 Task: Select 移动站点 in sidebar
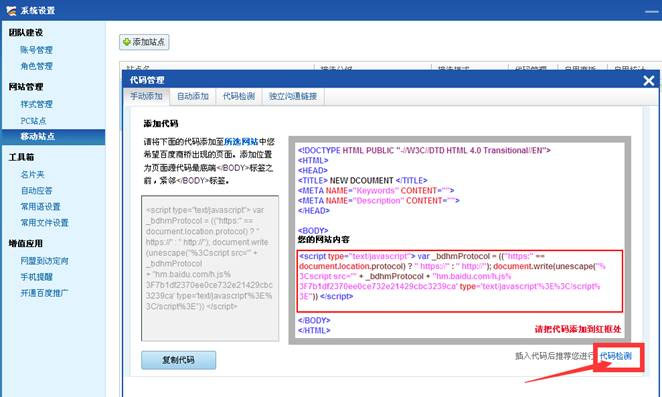(x=53, y=137)
